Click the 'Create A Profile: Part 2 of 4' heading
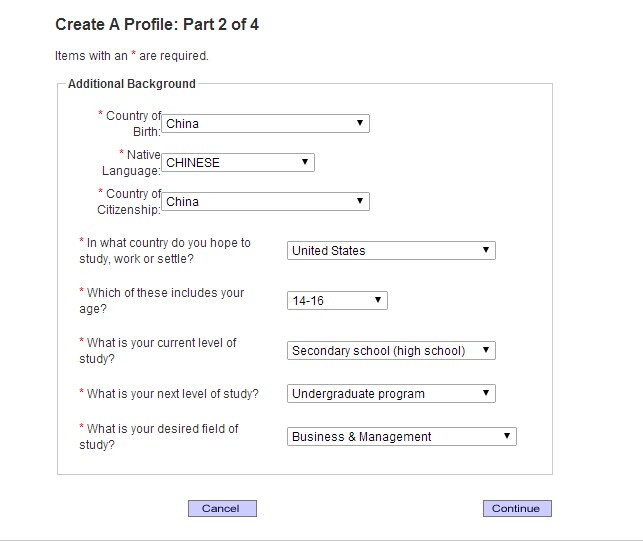643x542 pixels. point(157,24)
